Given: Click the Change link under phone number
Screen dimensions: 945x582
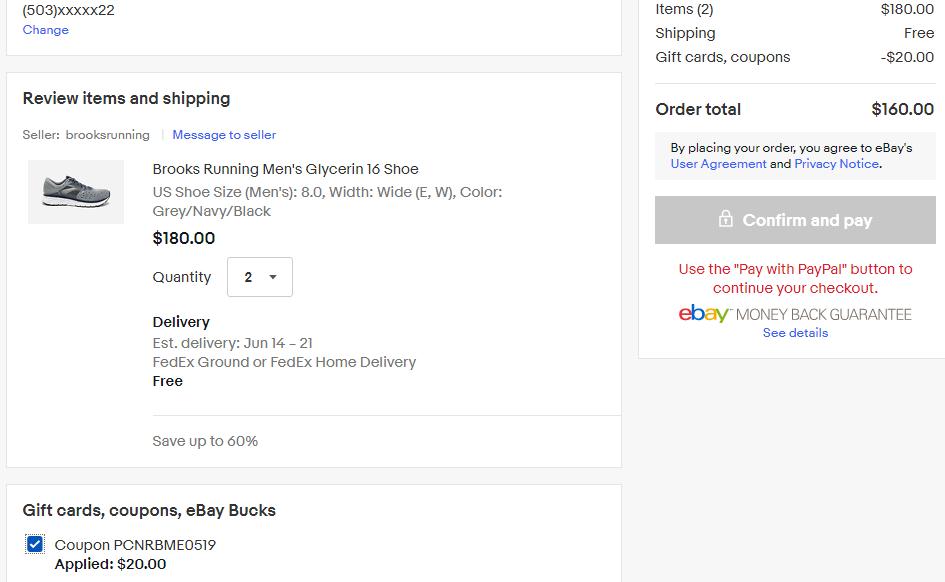Looking at the screenshot, I should (x=46, y=30).
